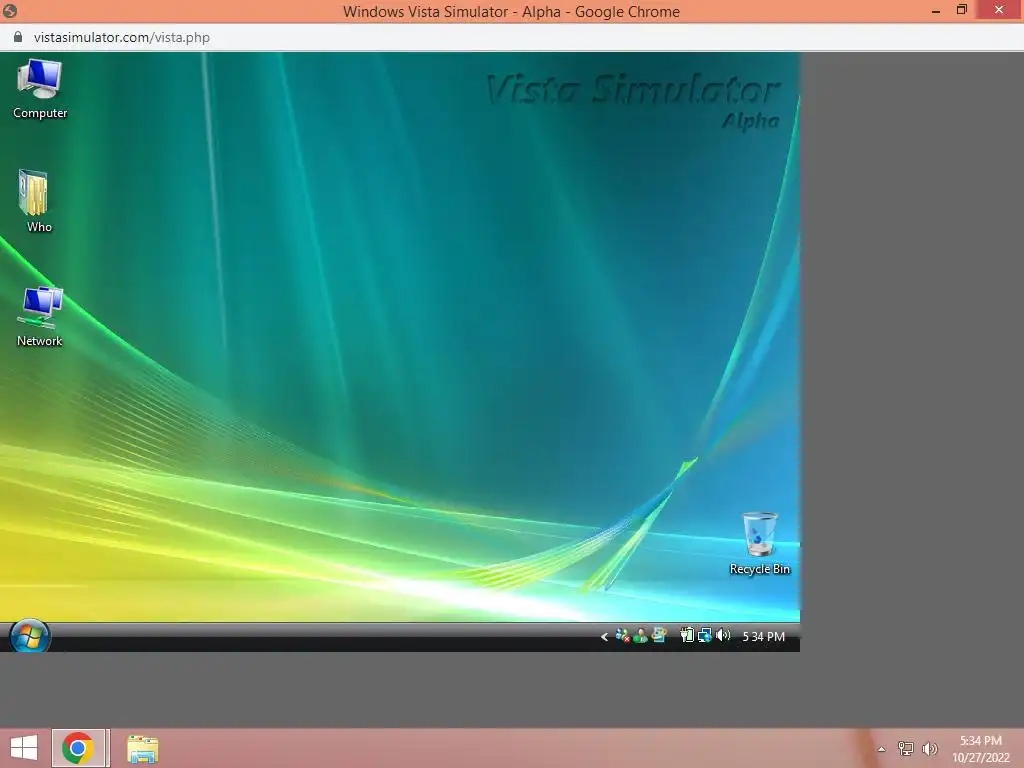
Task: Open the Network desktop icon
Action: 39,316
